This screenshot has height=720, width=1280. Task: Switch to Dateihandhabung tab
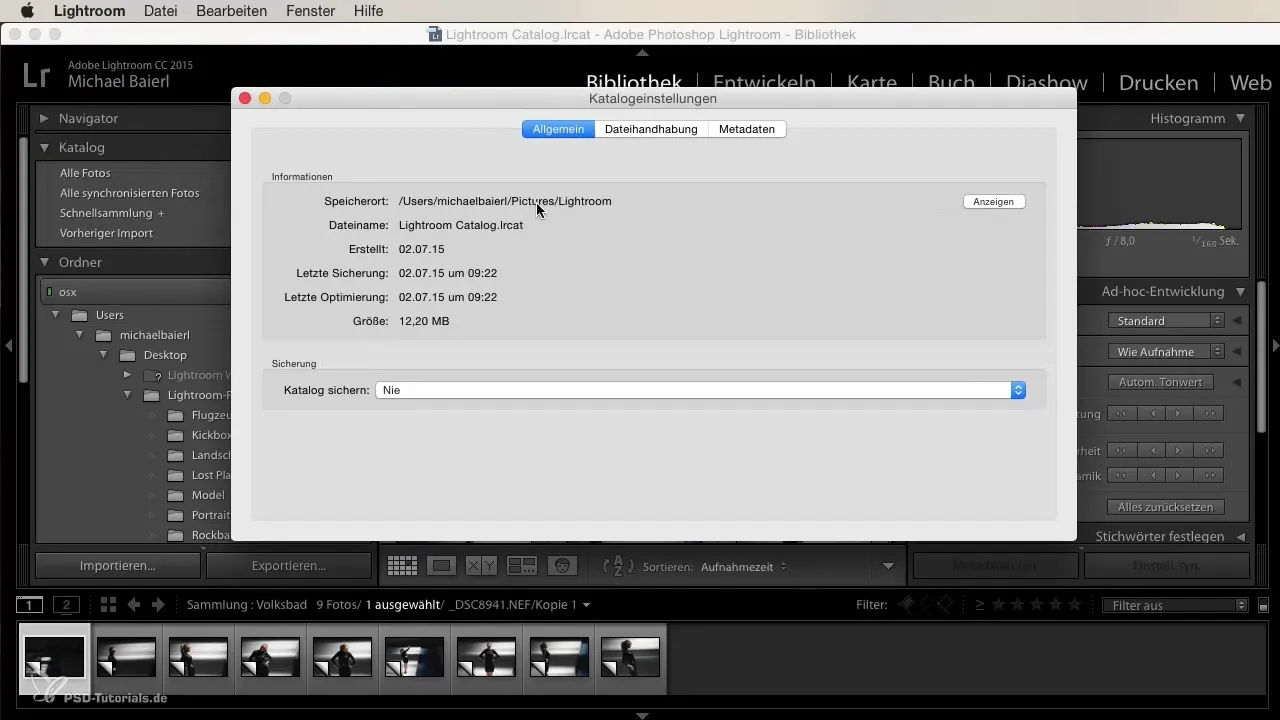coord(651,129)
